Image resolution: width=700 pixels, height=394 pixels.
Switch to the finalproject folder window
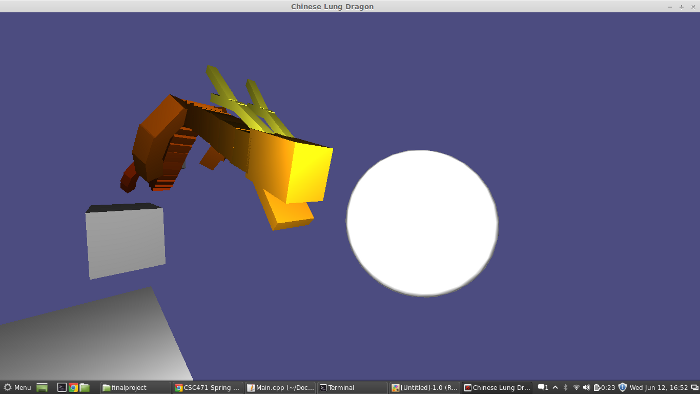pos(136,387)
